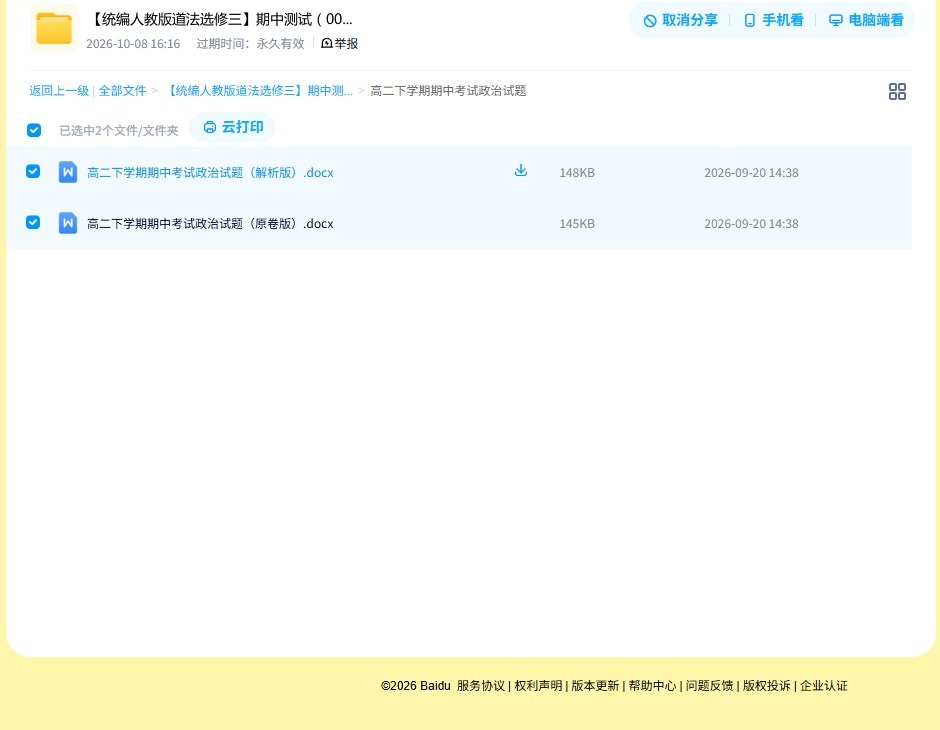Click the yellow shared folder icon

point(54,28)
